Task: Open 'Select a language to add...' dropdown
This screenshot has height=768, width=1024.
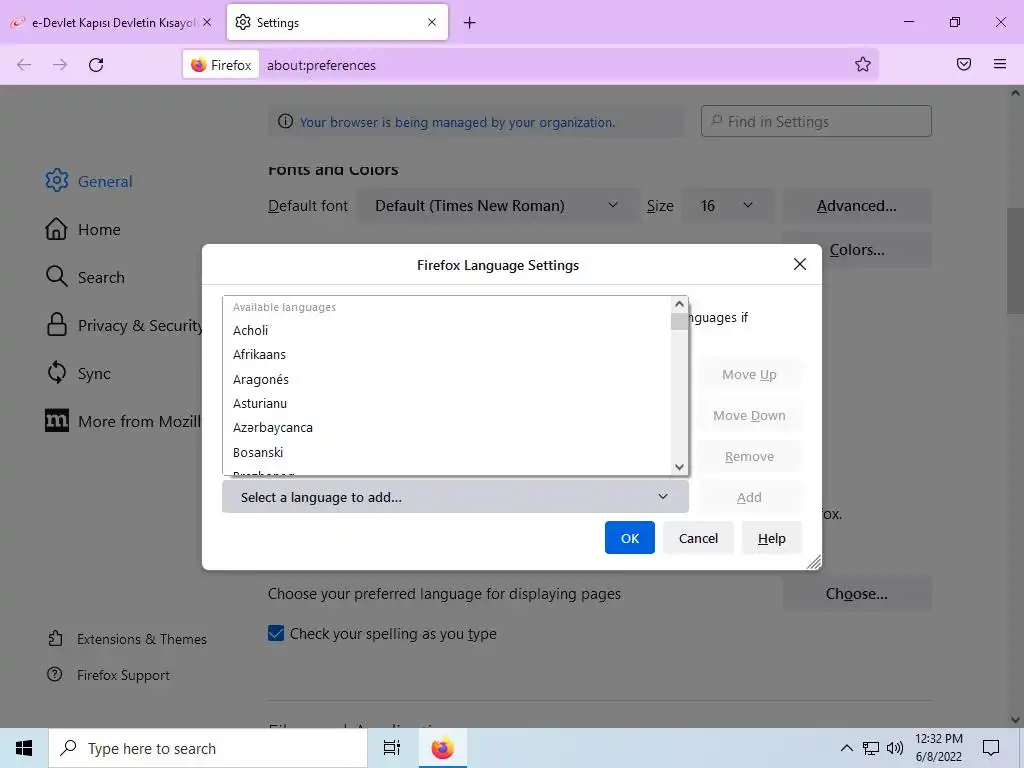Action: coord(455,497)
